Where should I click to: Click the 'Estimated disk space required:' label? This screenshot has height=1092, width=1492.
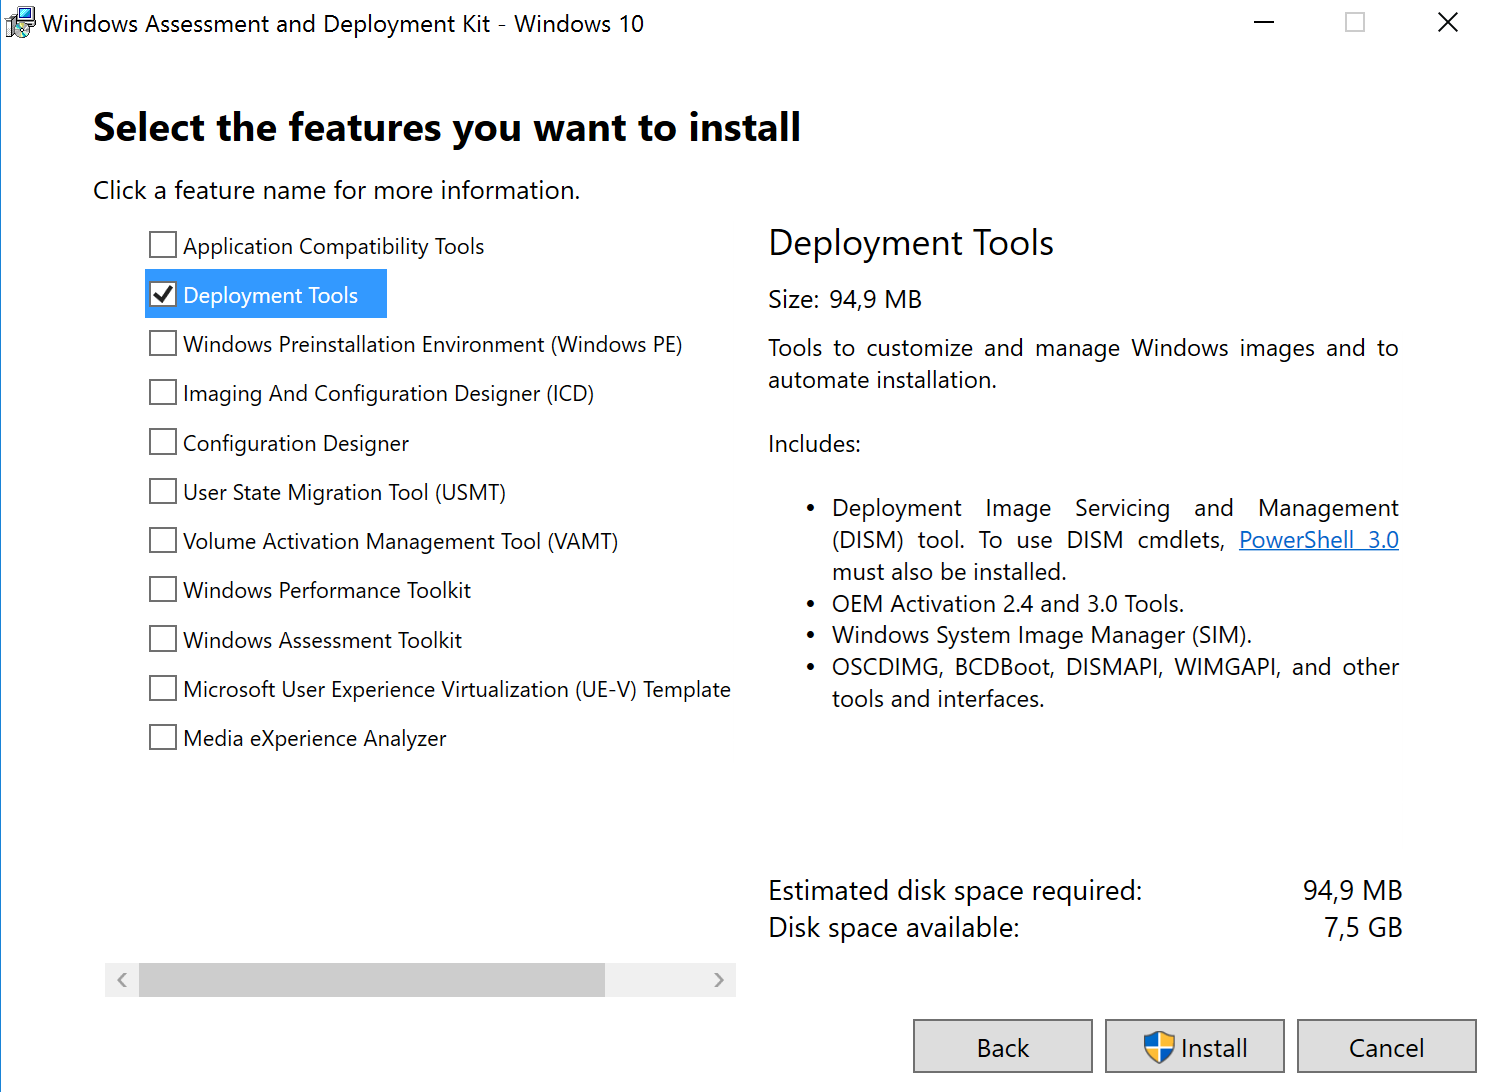[955, 890]
